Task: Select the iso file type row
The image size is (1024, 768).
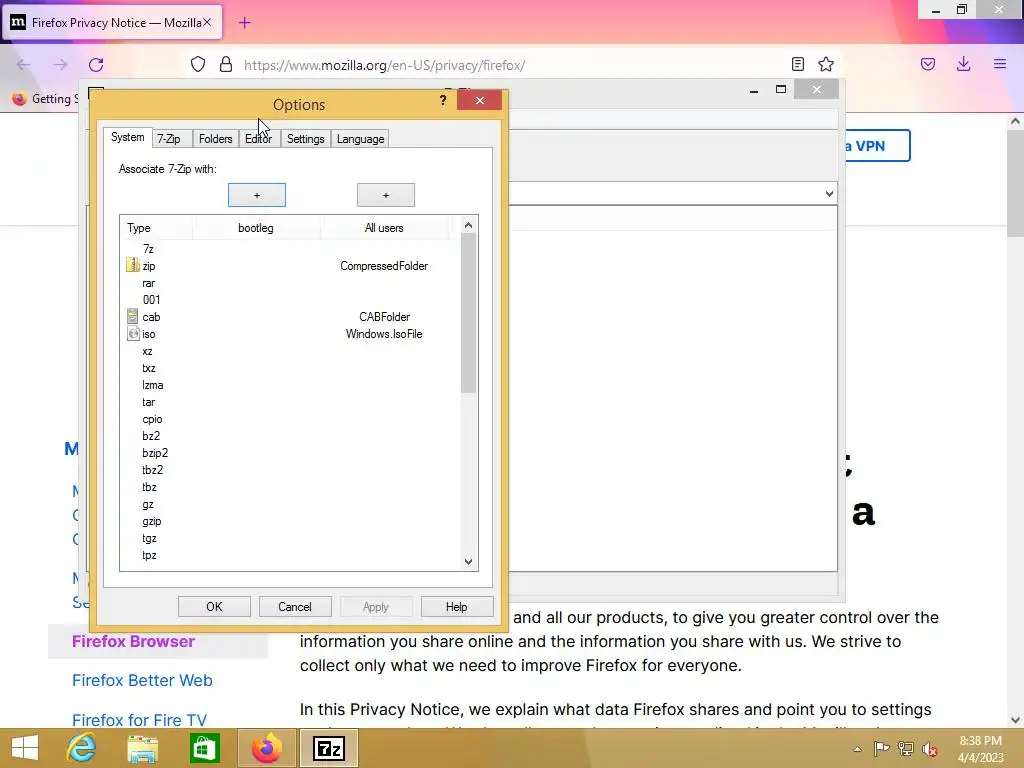Action: click(291, 334)
